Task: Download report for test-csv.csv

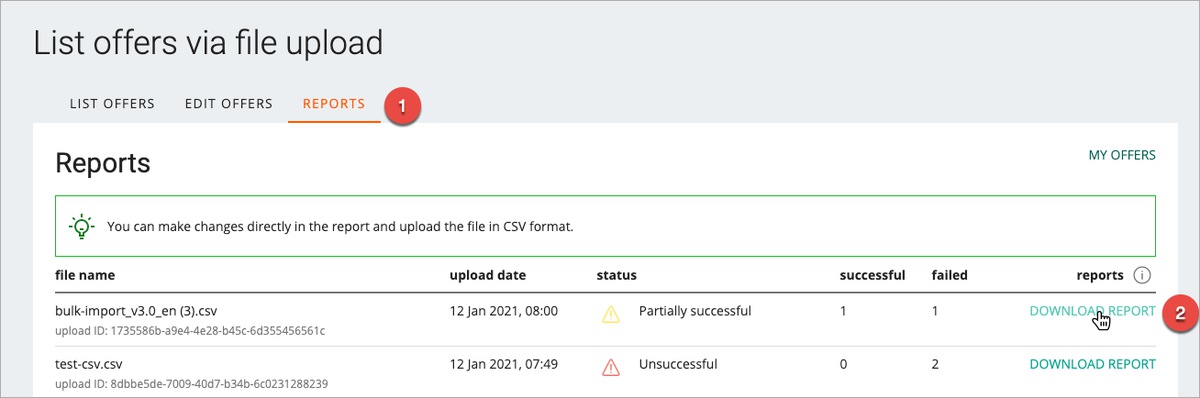Action: click(x=1092, y=364)
